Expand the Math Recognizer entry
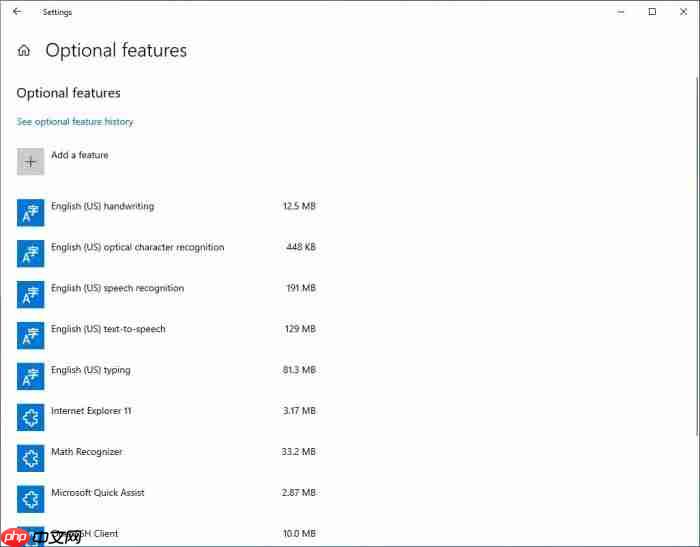 point(87,452)
